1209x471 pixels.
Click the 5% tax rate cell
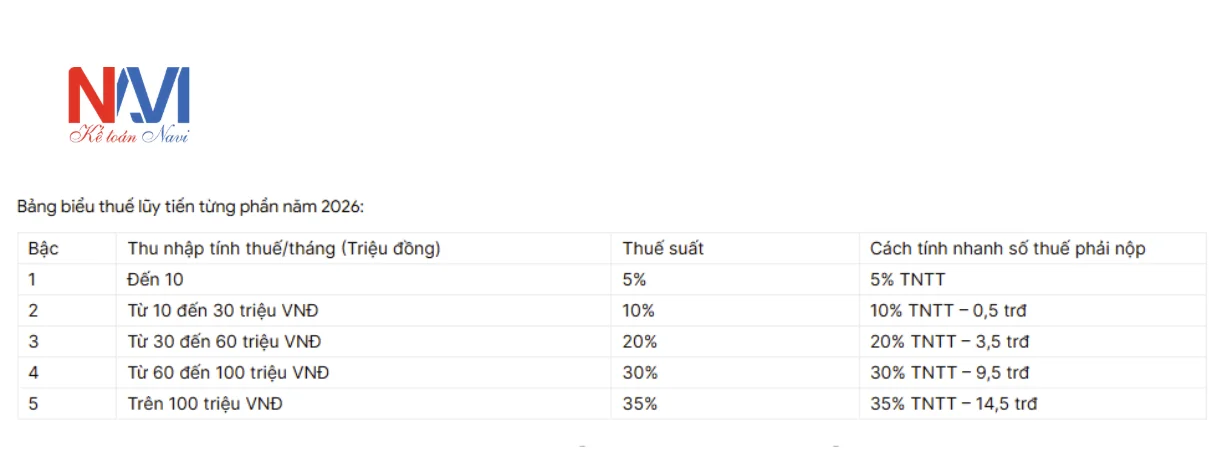pos(635,280)
